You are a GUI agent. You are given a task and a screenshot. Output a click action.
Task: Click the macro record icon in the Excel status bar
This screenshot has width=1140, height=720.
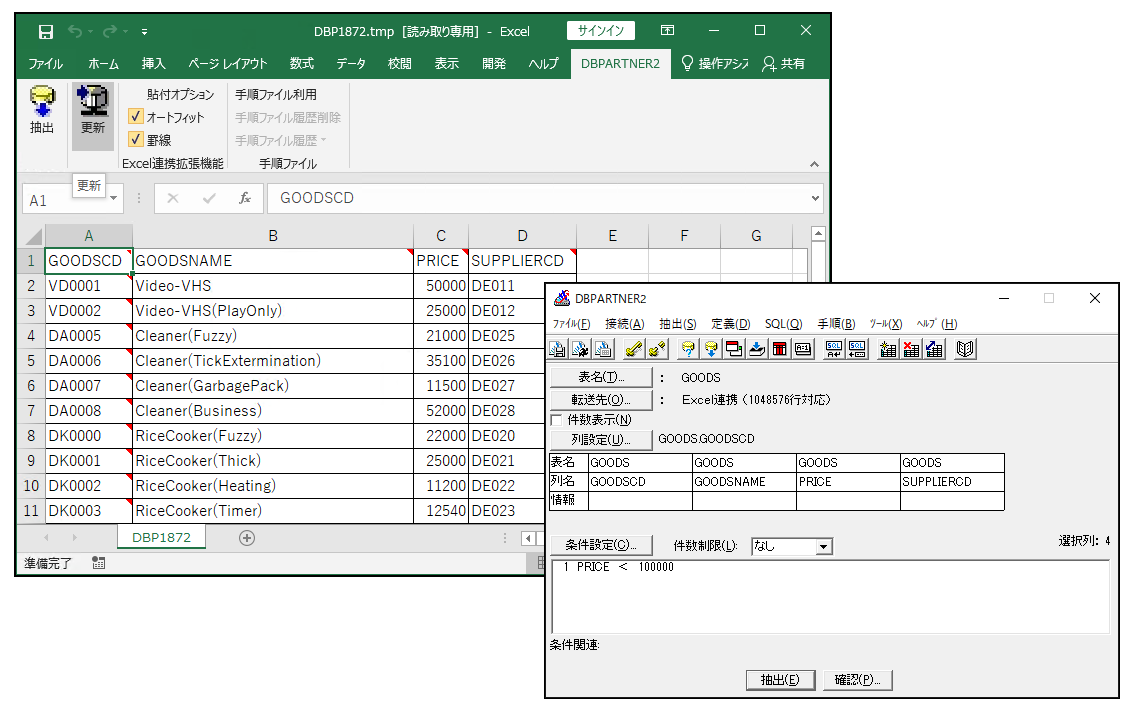[99, 563]
